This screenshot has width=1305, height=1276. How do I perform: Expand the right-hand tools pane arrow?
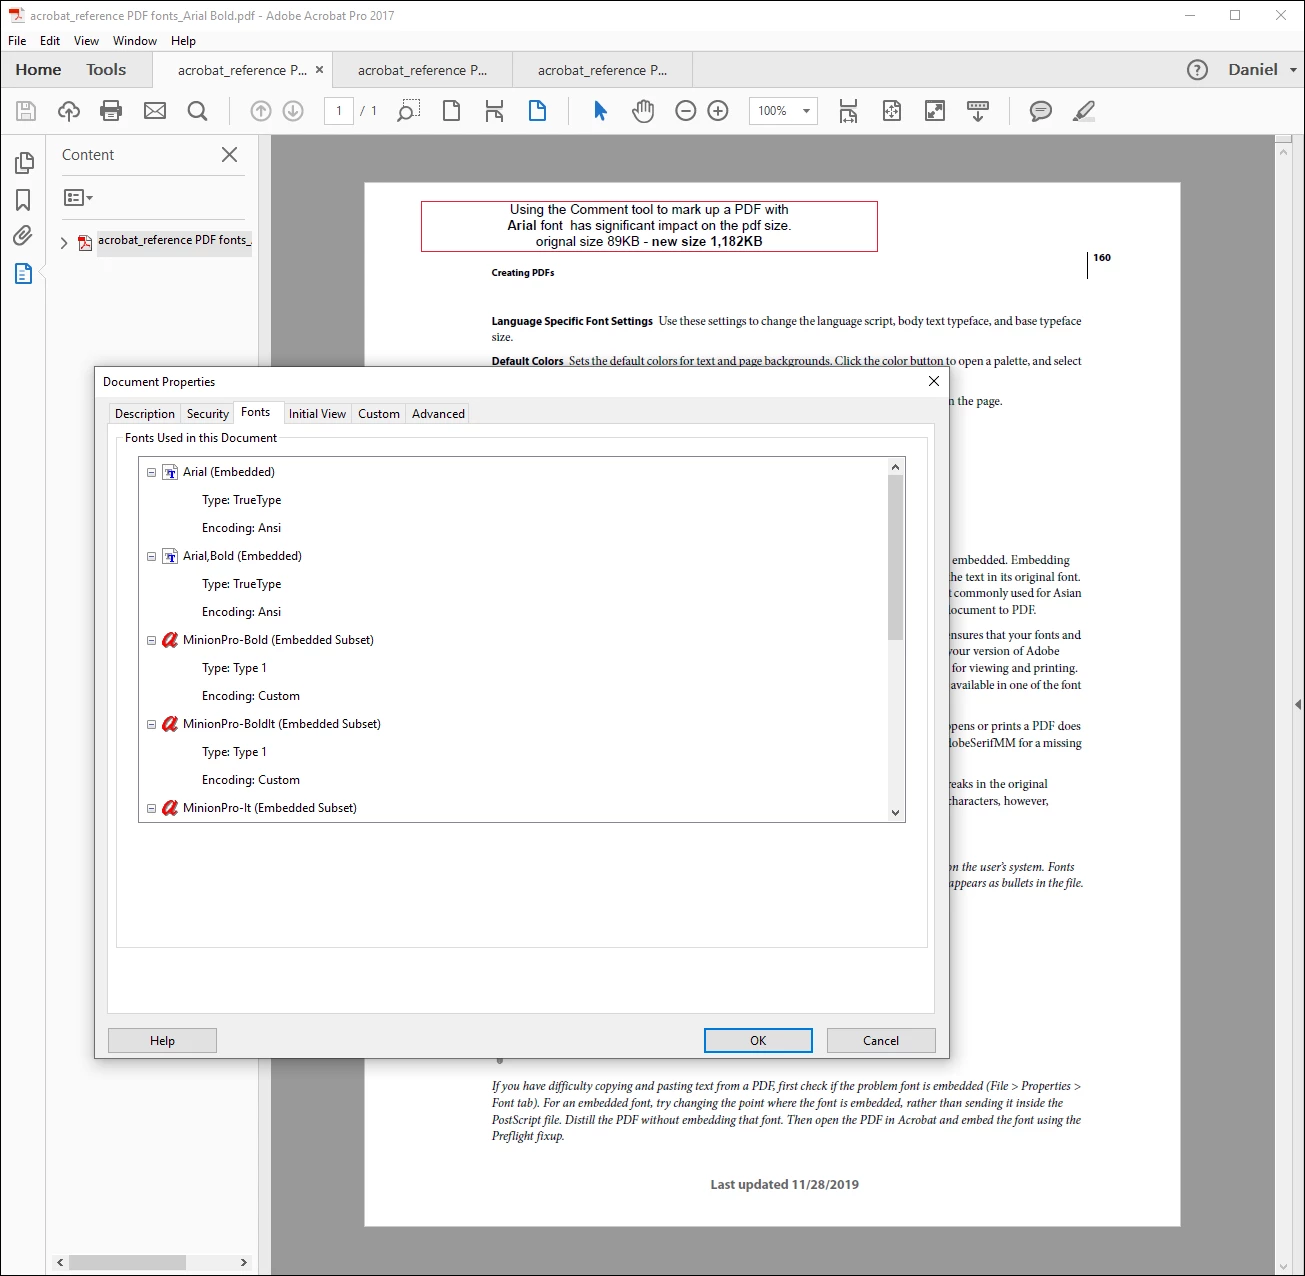click(x=1297, y=705)
